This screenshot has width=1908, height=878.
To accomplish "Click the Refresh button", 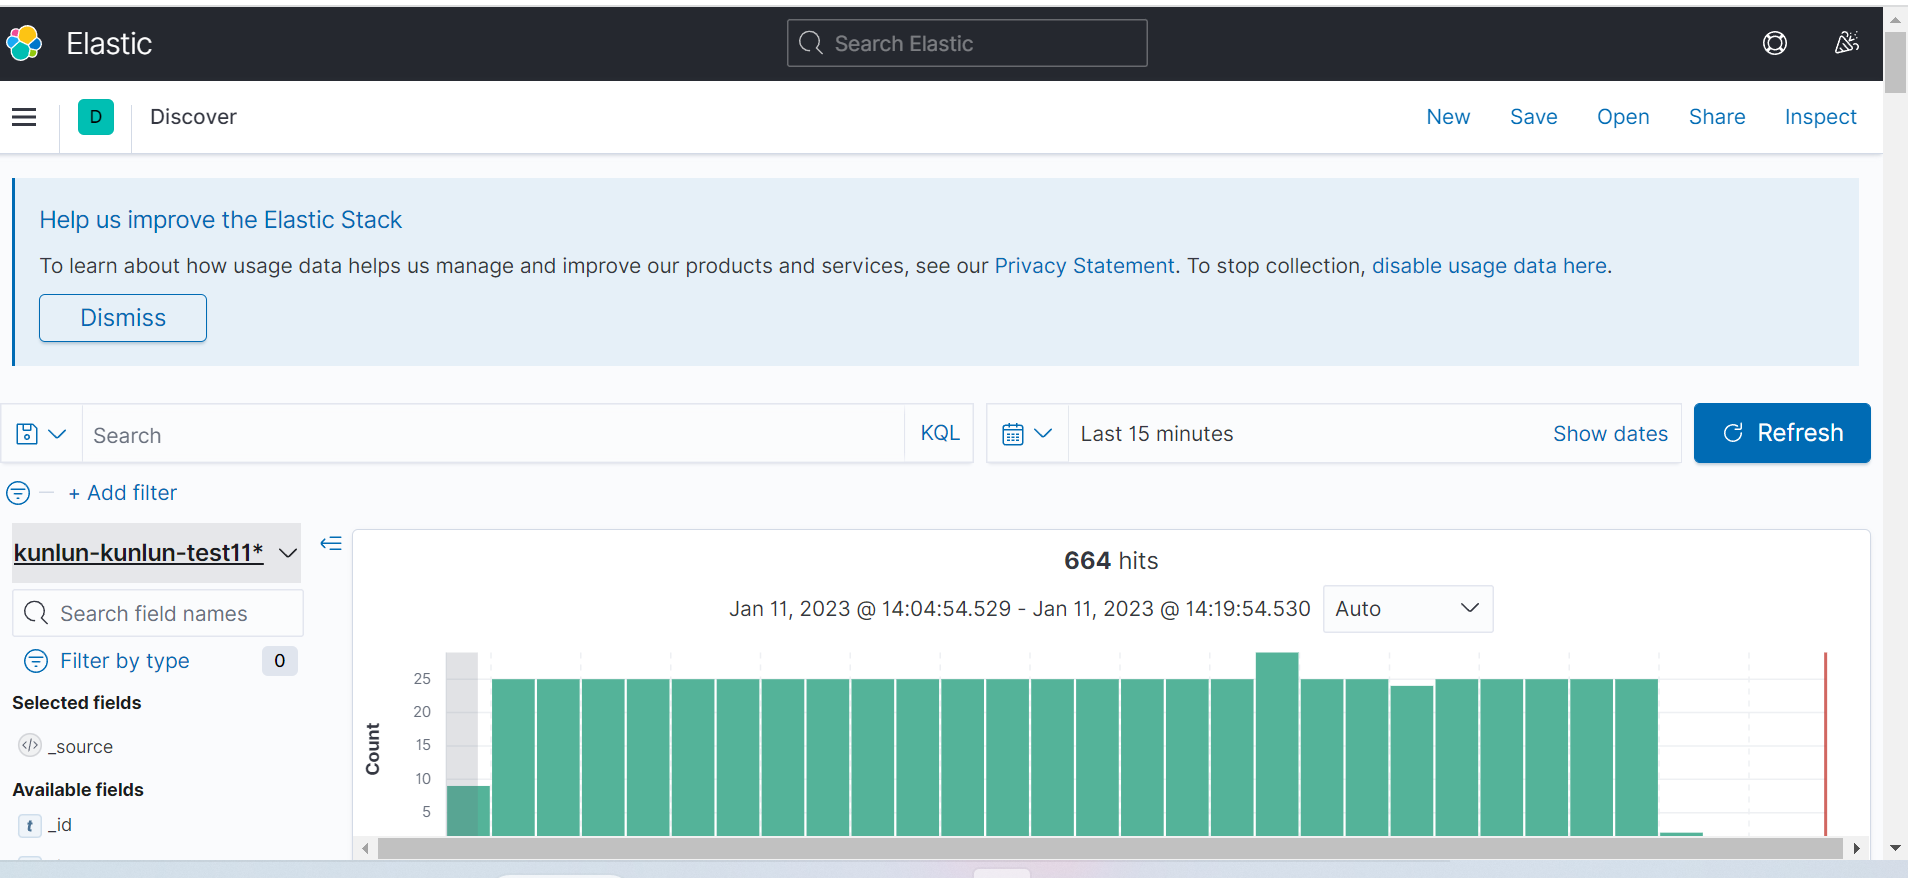I will pyautogui.click(x=1782, y=433).
